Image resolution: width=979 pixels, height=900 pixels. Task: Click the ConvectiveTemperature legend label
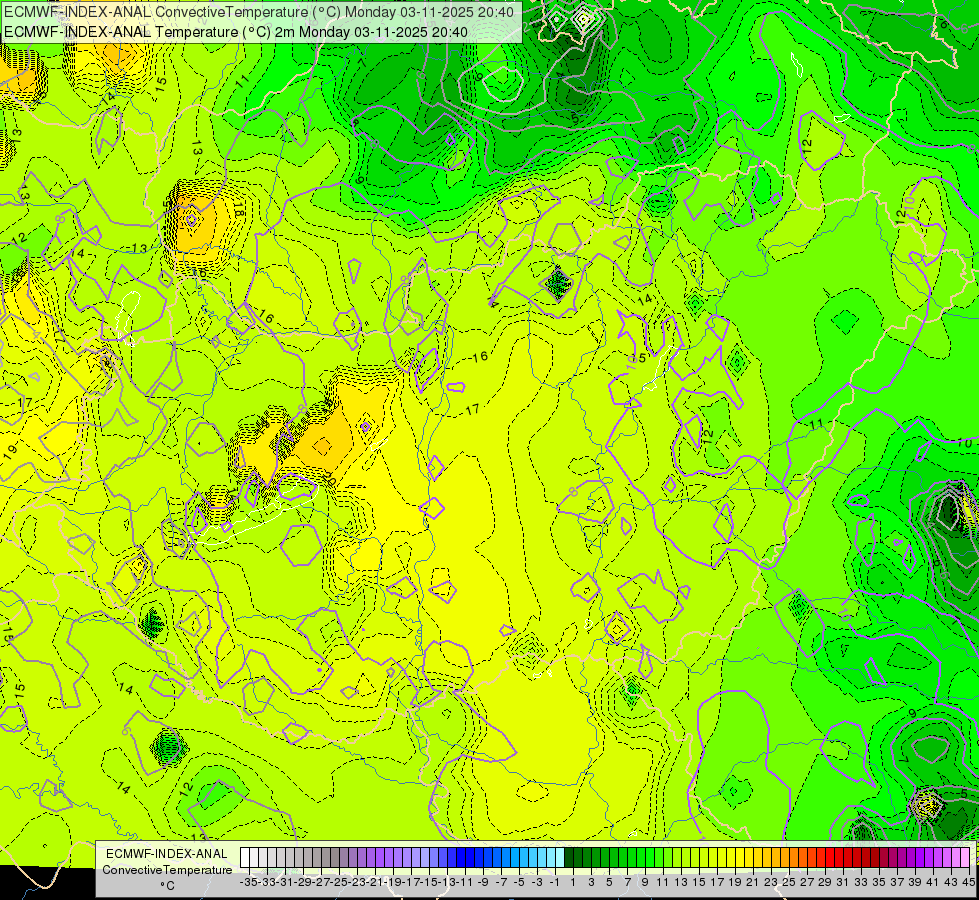tap(167, 870)
